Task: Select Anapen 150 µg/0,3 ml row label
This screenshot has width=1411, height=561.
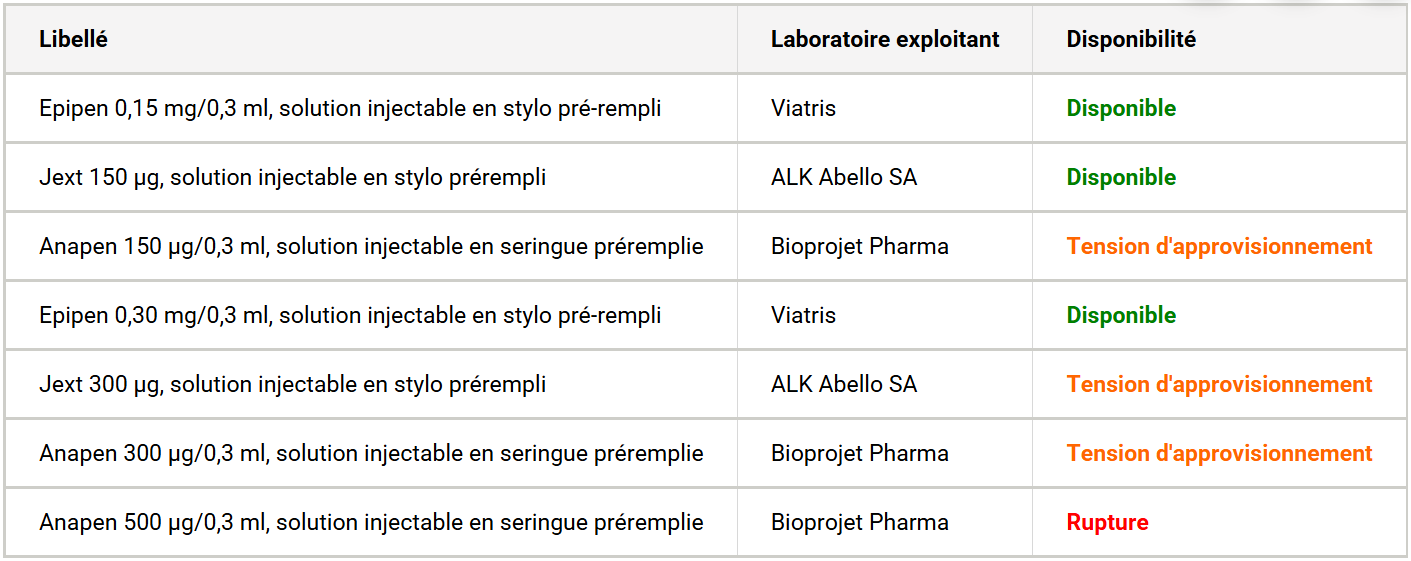Action: (x=371, y=246)
